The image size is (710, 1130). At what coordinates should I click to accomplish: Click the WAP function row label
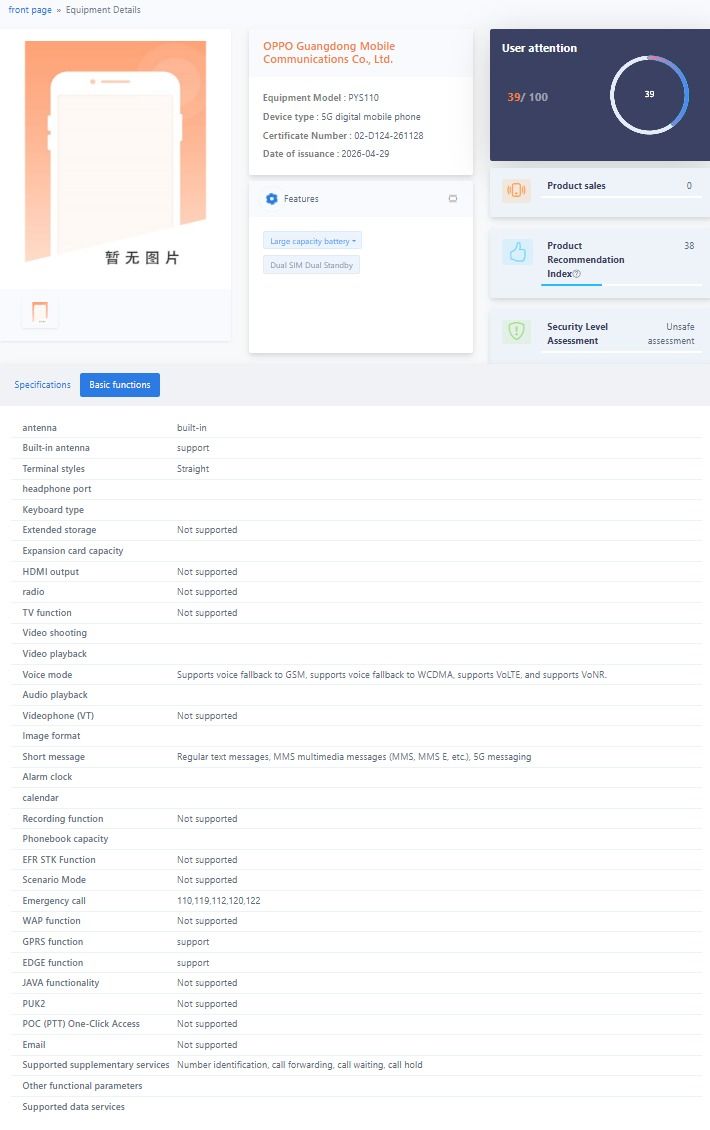(51, 922)
